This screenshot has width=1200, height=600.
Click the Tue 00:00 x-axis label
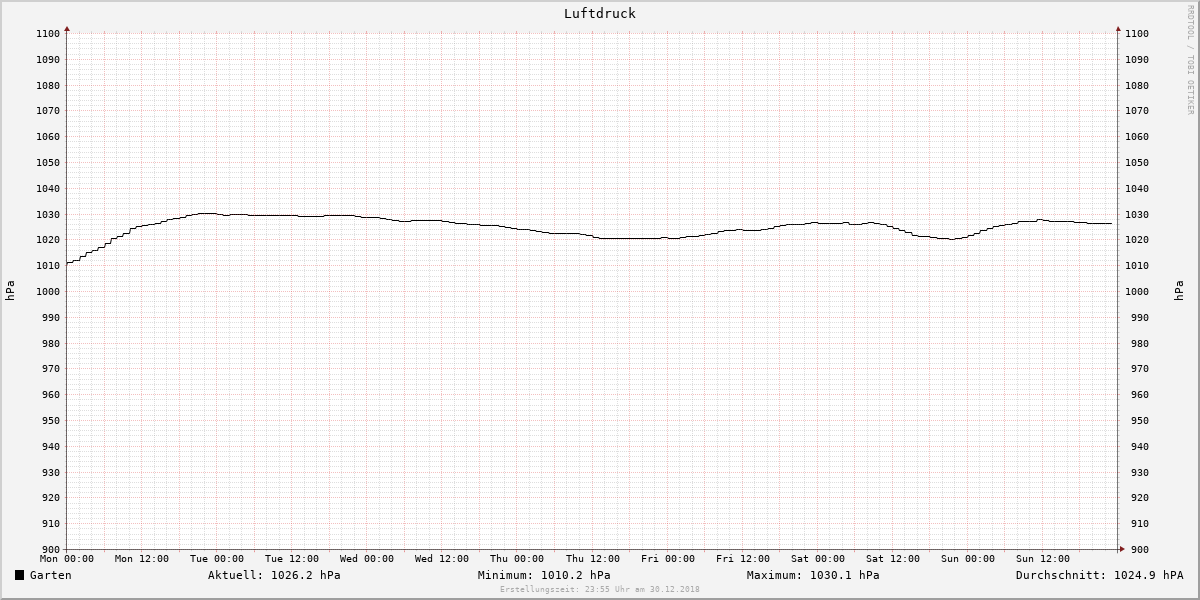(x=217, y=559)
